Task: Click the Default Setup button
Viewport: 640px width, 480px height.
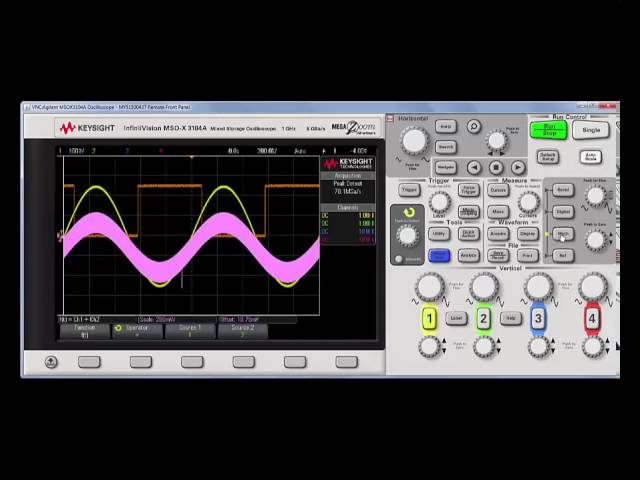Action: pyautogui.click(x=547, y=157)
